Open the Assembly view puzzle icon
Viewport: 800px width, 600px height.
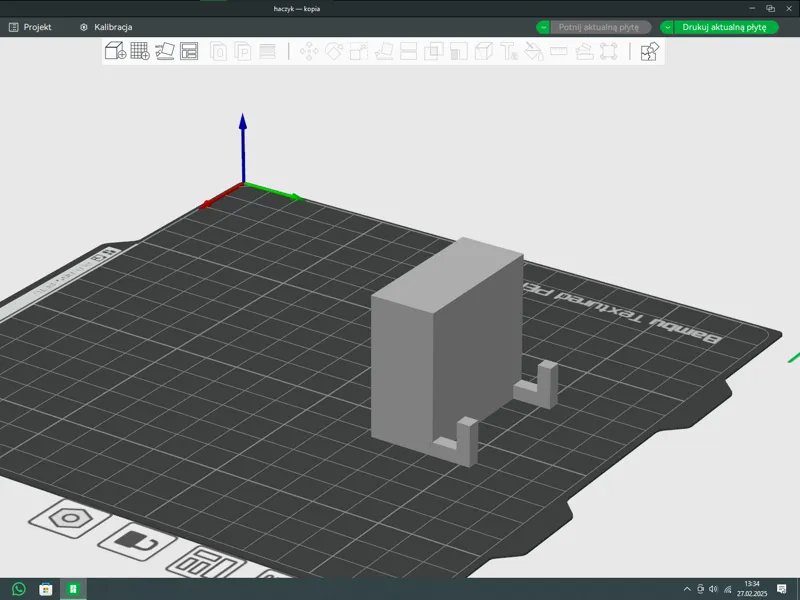tap(649, 51)
